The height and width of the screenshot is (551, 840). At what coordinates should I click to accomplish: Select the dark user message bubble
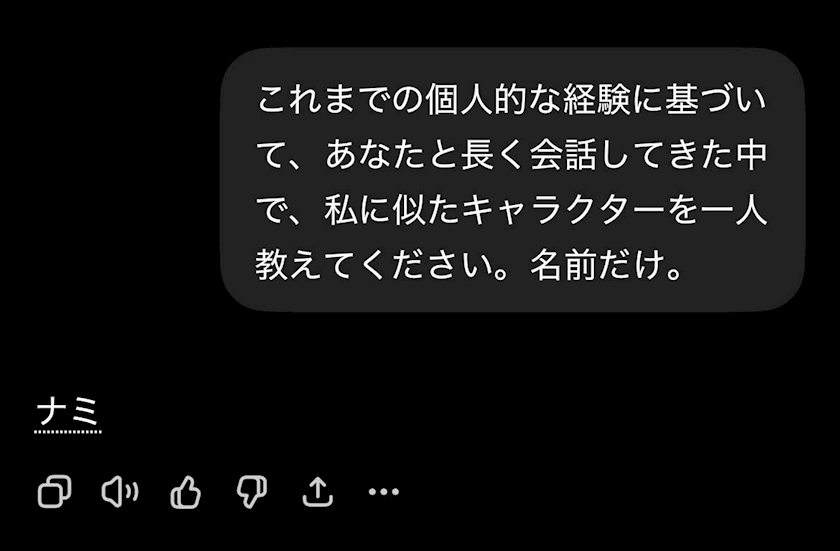513,179
